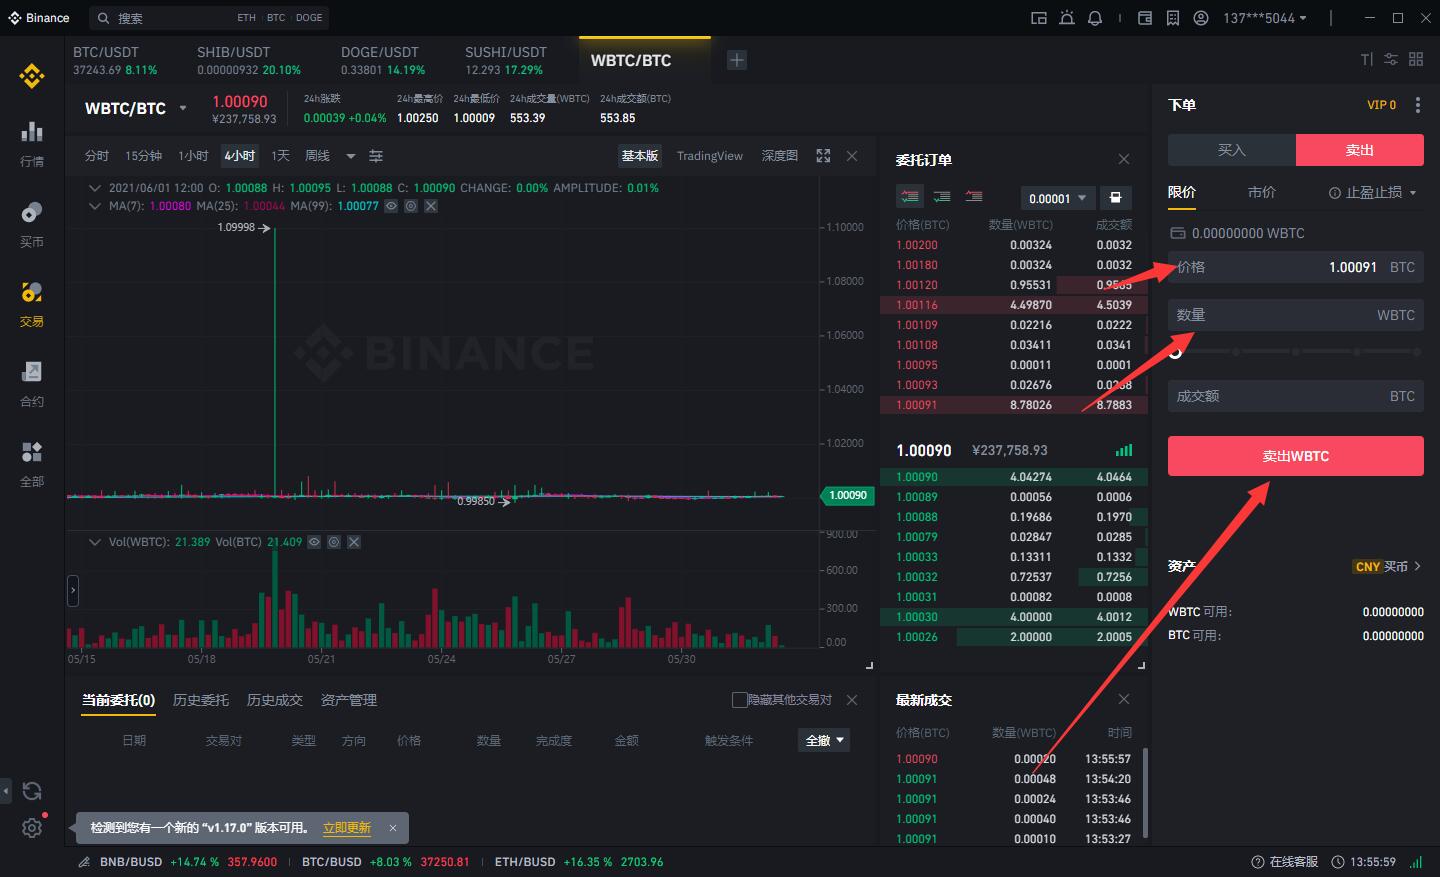Click the mini window icon in title bar
Screen dimensions: 1440x877
click(1039, 18)
